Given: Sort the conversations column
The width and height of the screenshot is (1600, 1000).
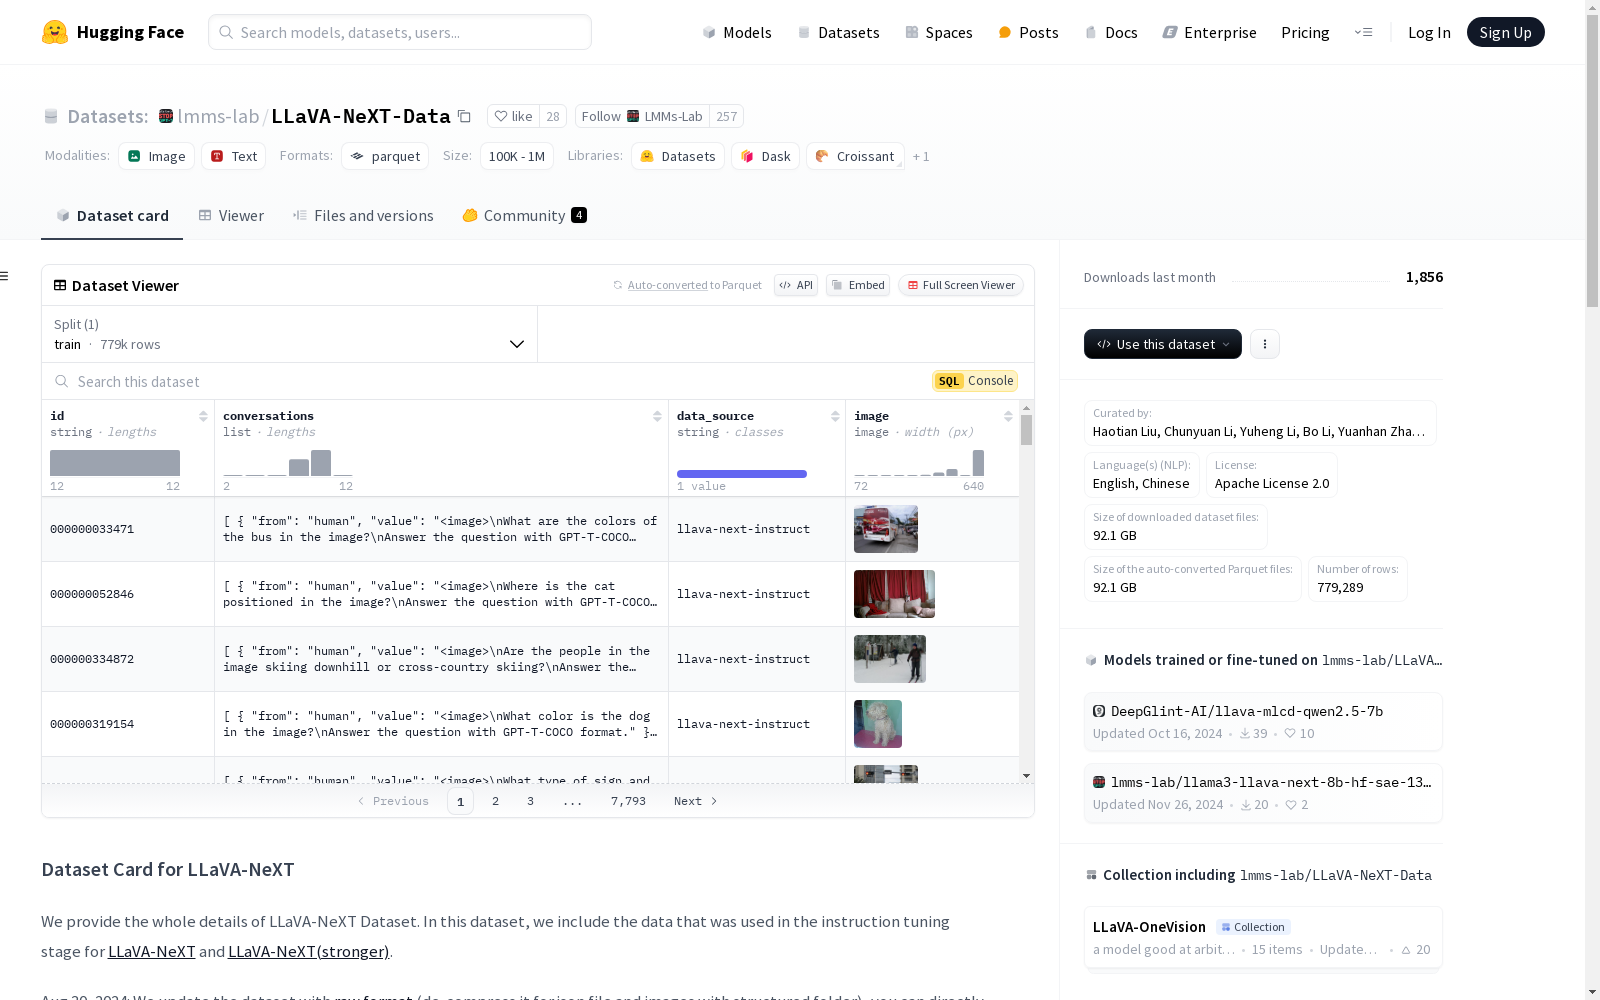Looking at the screenshot, I should 657,416.
